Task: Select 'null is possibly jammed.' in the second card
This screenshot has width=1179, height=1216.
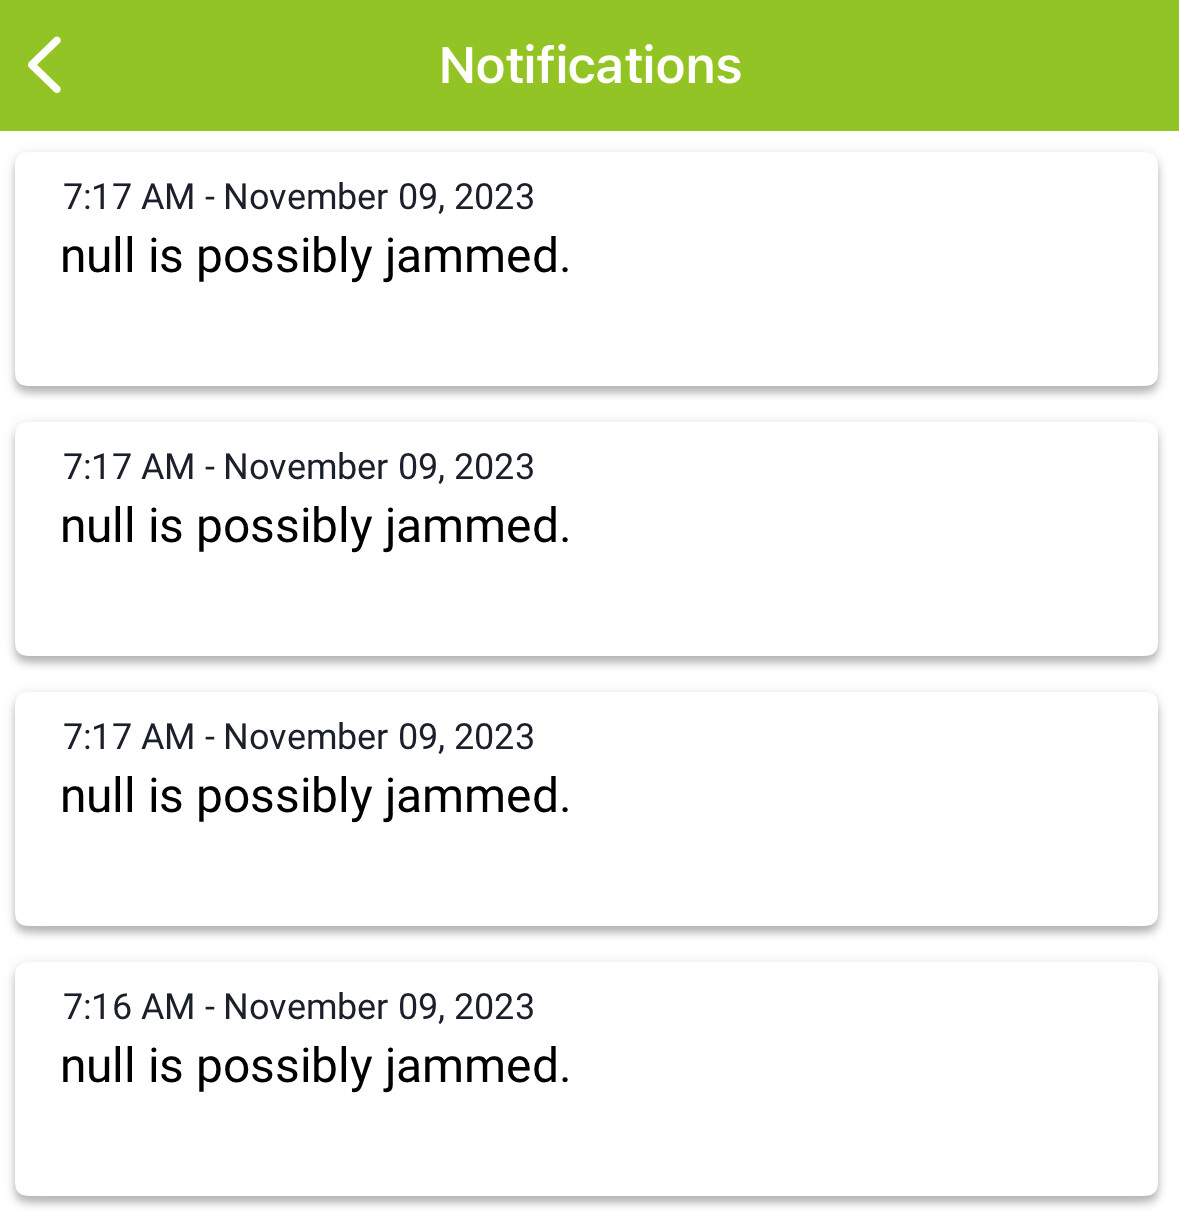Action: point(315,527)
